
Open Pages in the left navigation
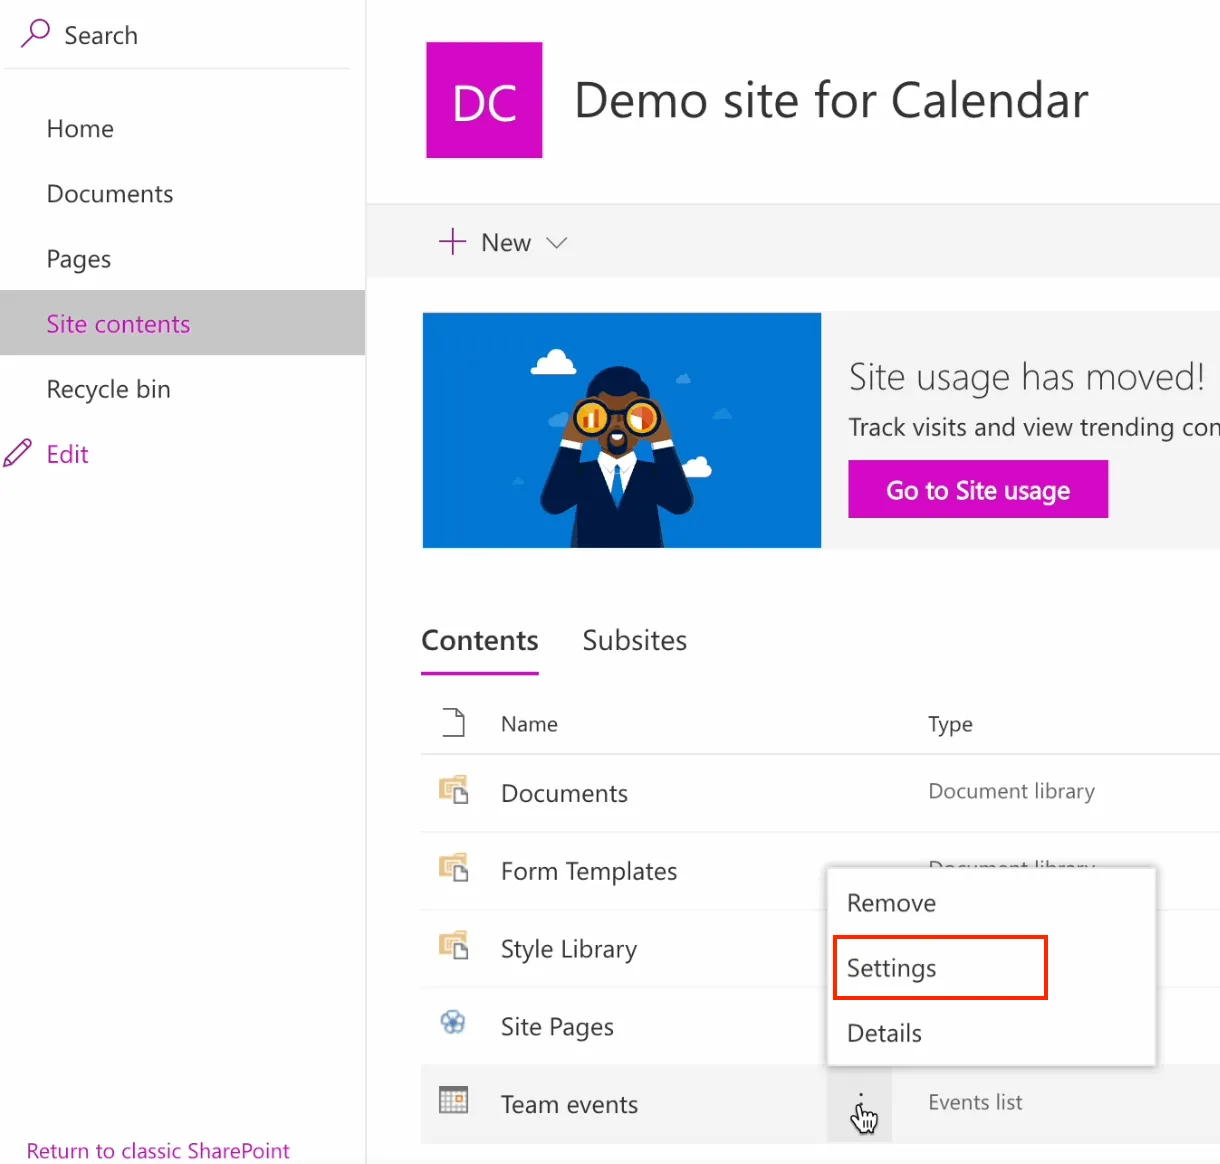pos(79,259)
